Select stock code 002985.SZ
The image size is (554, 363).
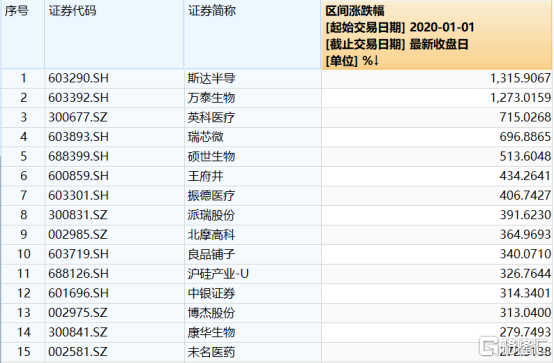[78, 234]
